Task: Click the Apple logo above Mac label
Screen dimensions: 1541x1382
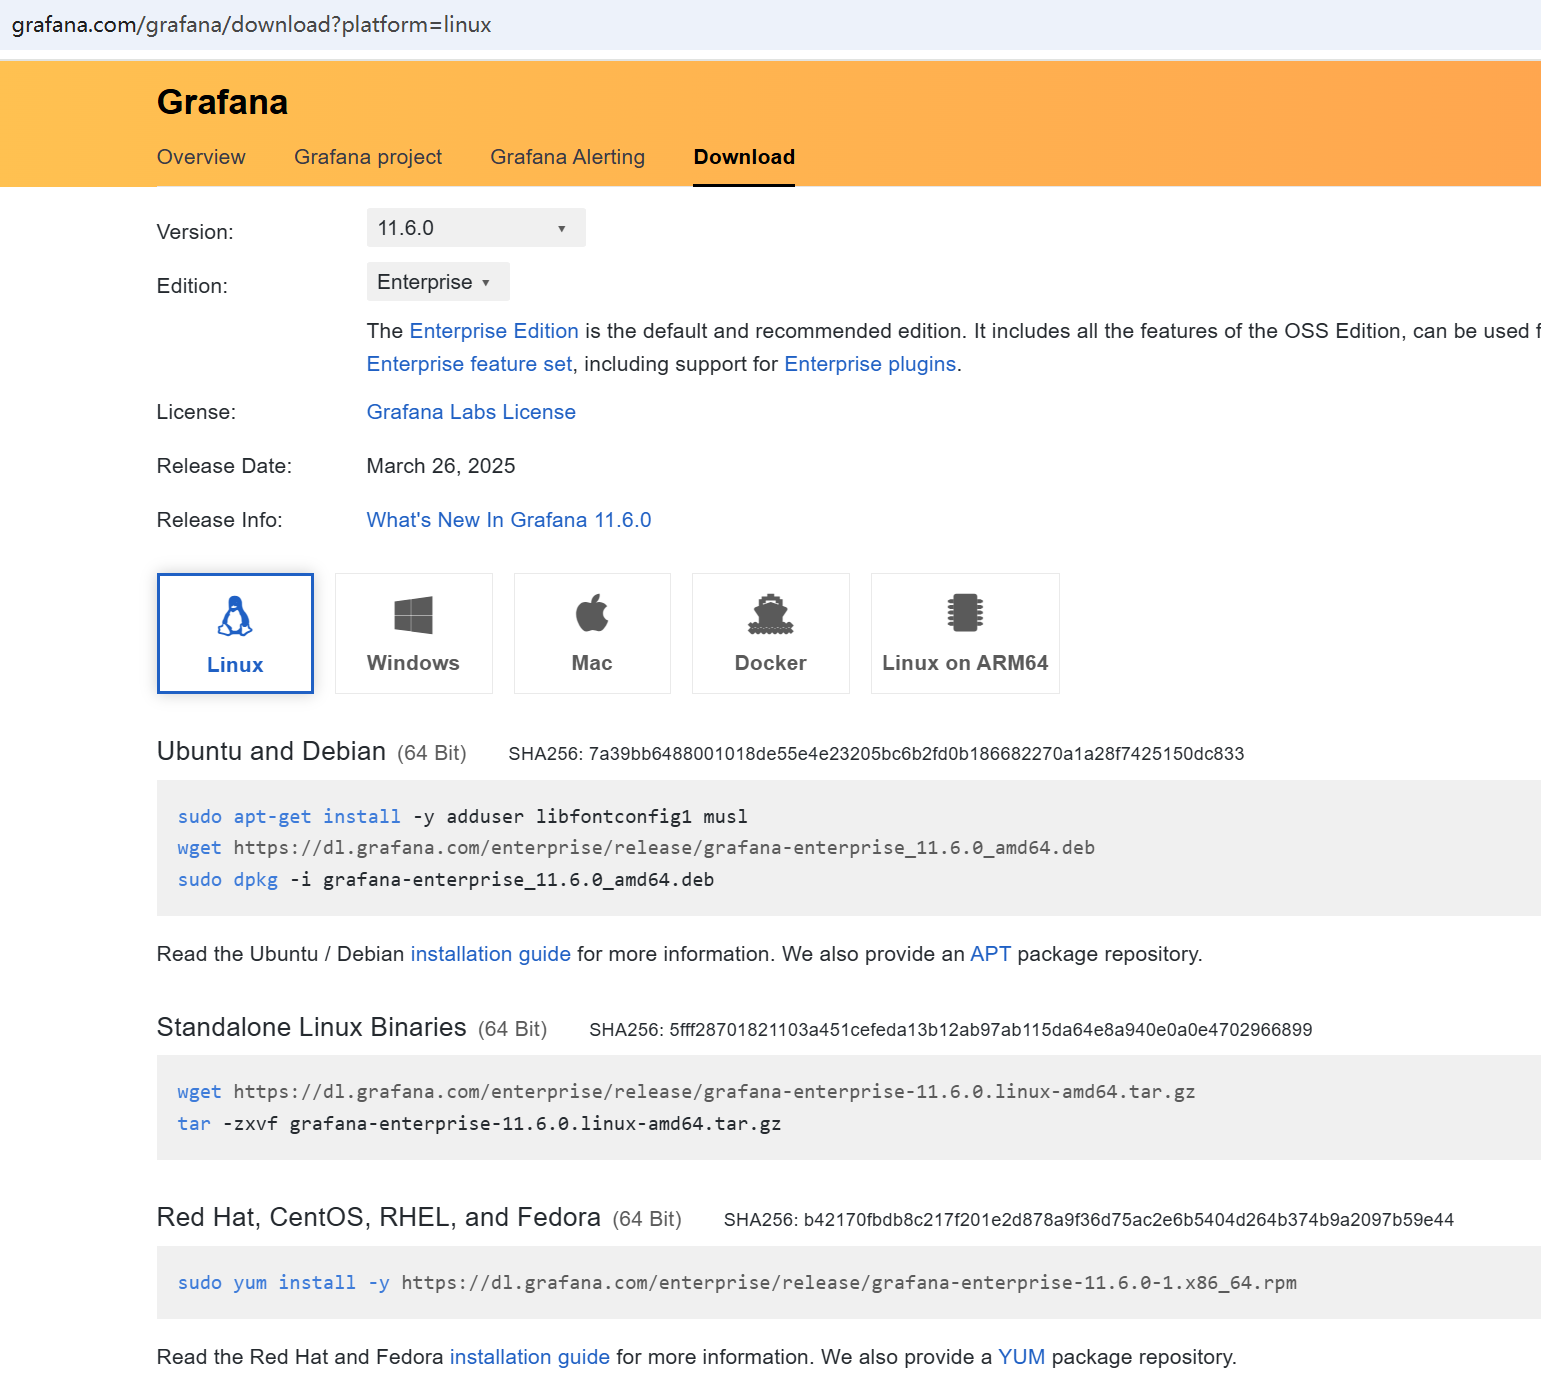Action: [x=591, y=613]
